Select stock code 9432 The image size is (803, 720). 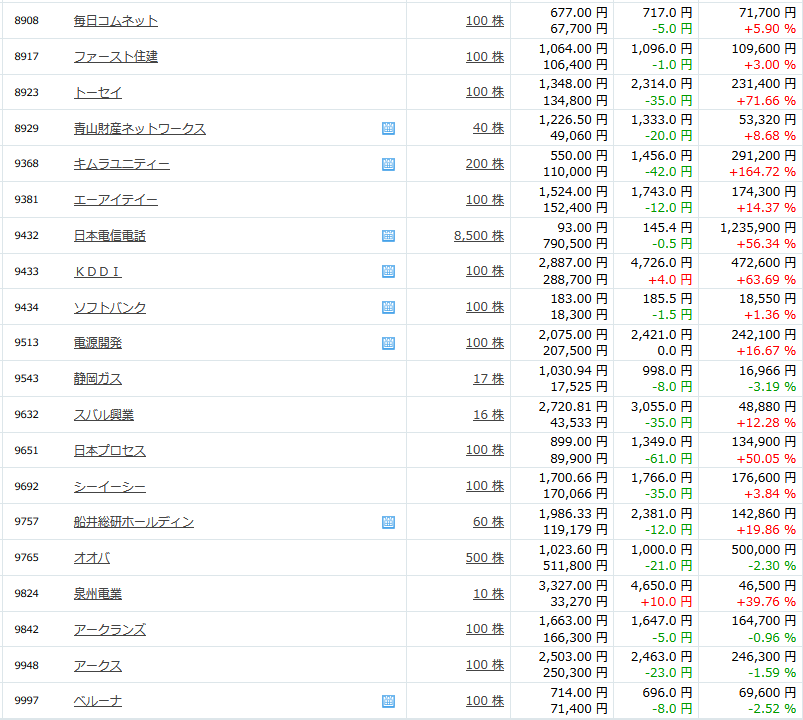click(x=27, y=236)
